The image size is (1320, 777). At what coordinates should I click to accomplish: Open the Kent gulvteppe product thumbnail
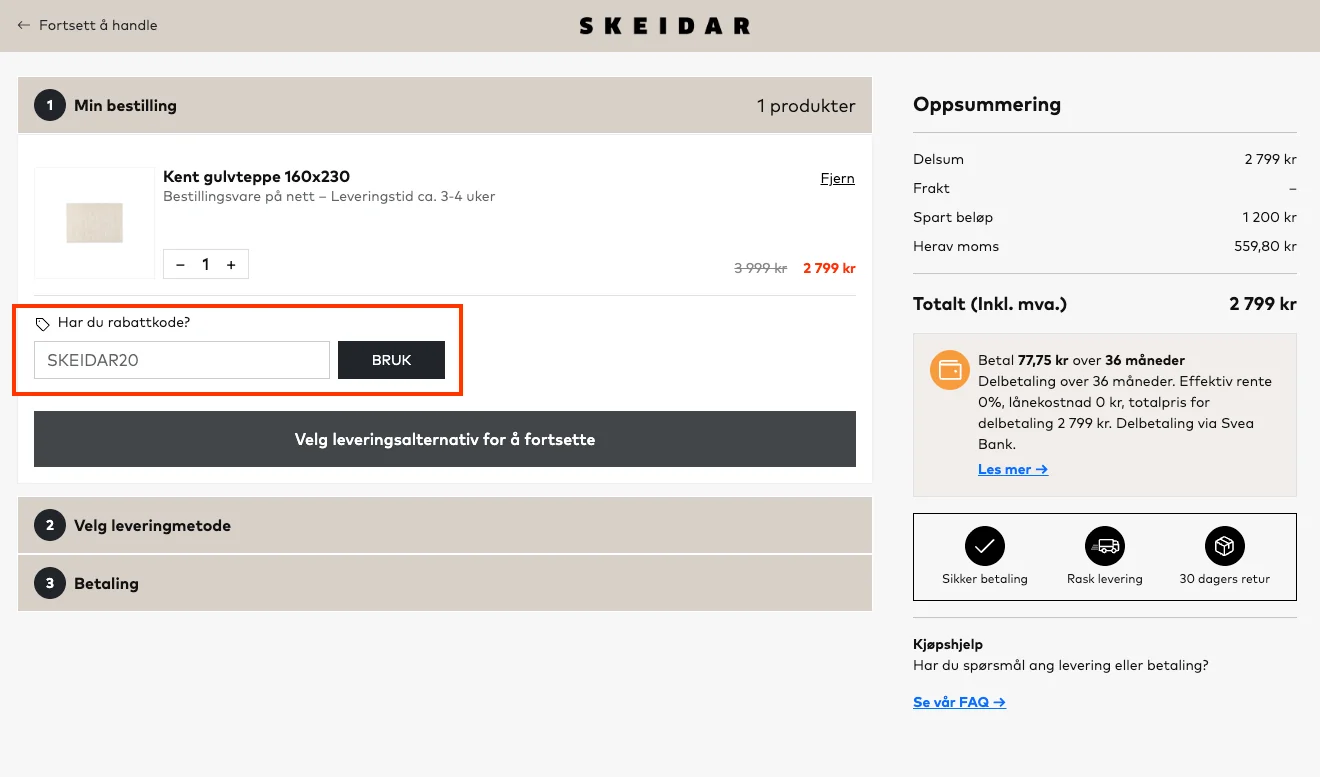coord(95,222)
